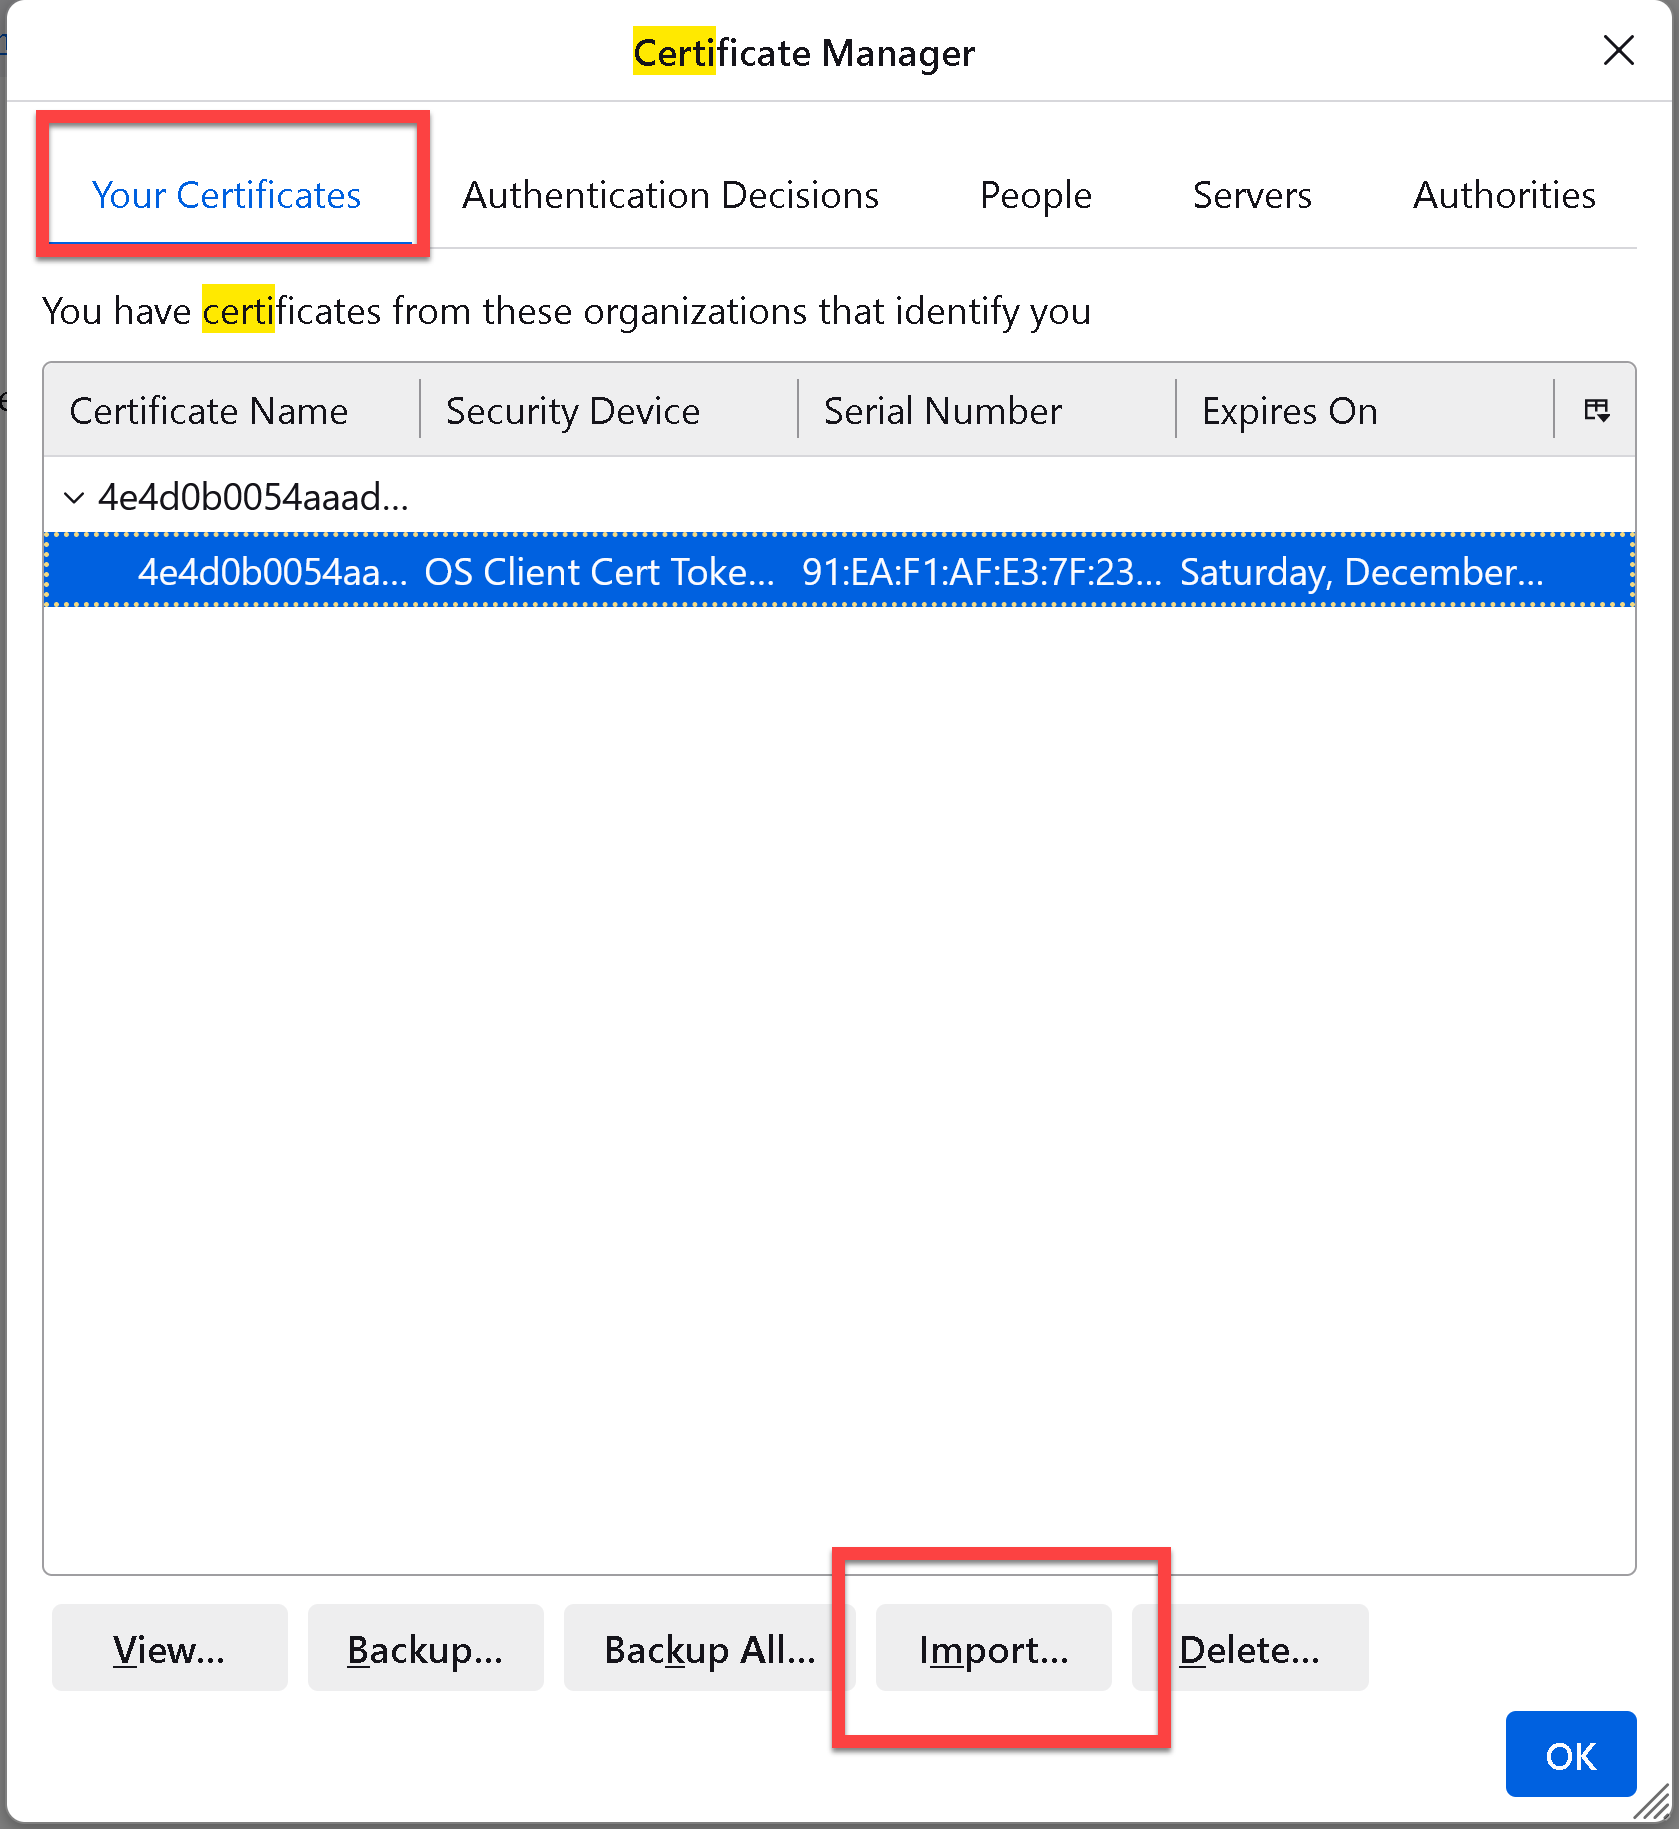Switch to Your Certificates tab
Screen dimensions: 1679x1829
(x=226, y=195)
